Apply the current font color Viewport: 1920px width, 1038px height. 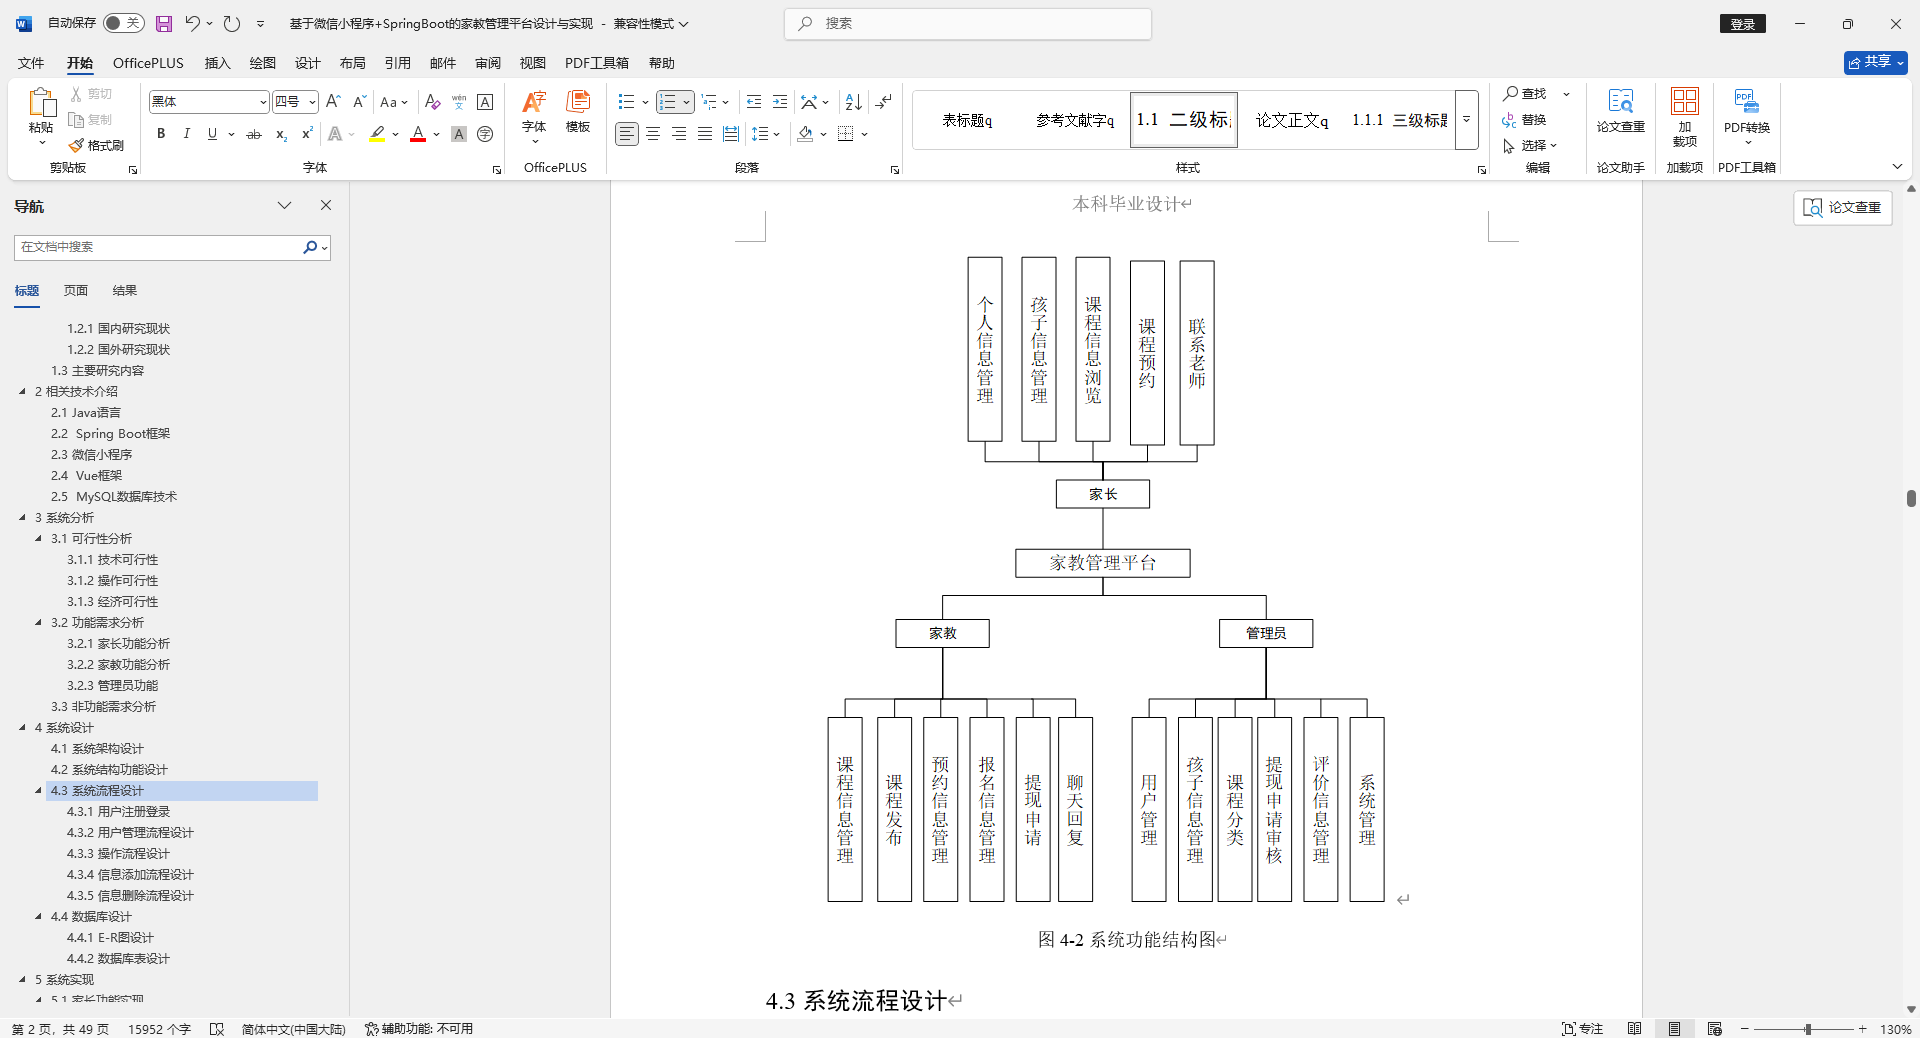(417, 133)
